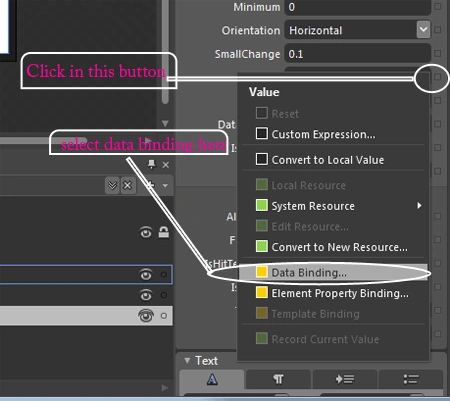
Task: Click the plus icon in the panel toolbar
Action: pos(150,184)
